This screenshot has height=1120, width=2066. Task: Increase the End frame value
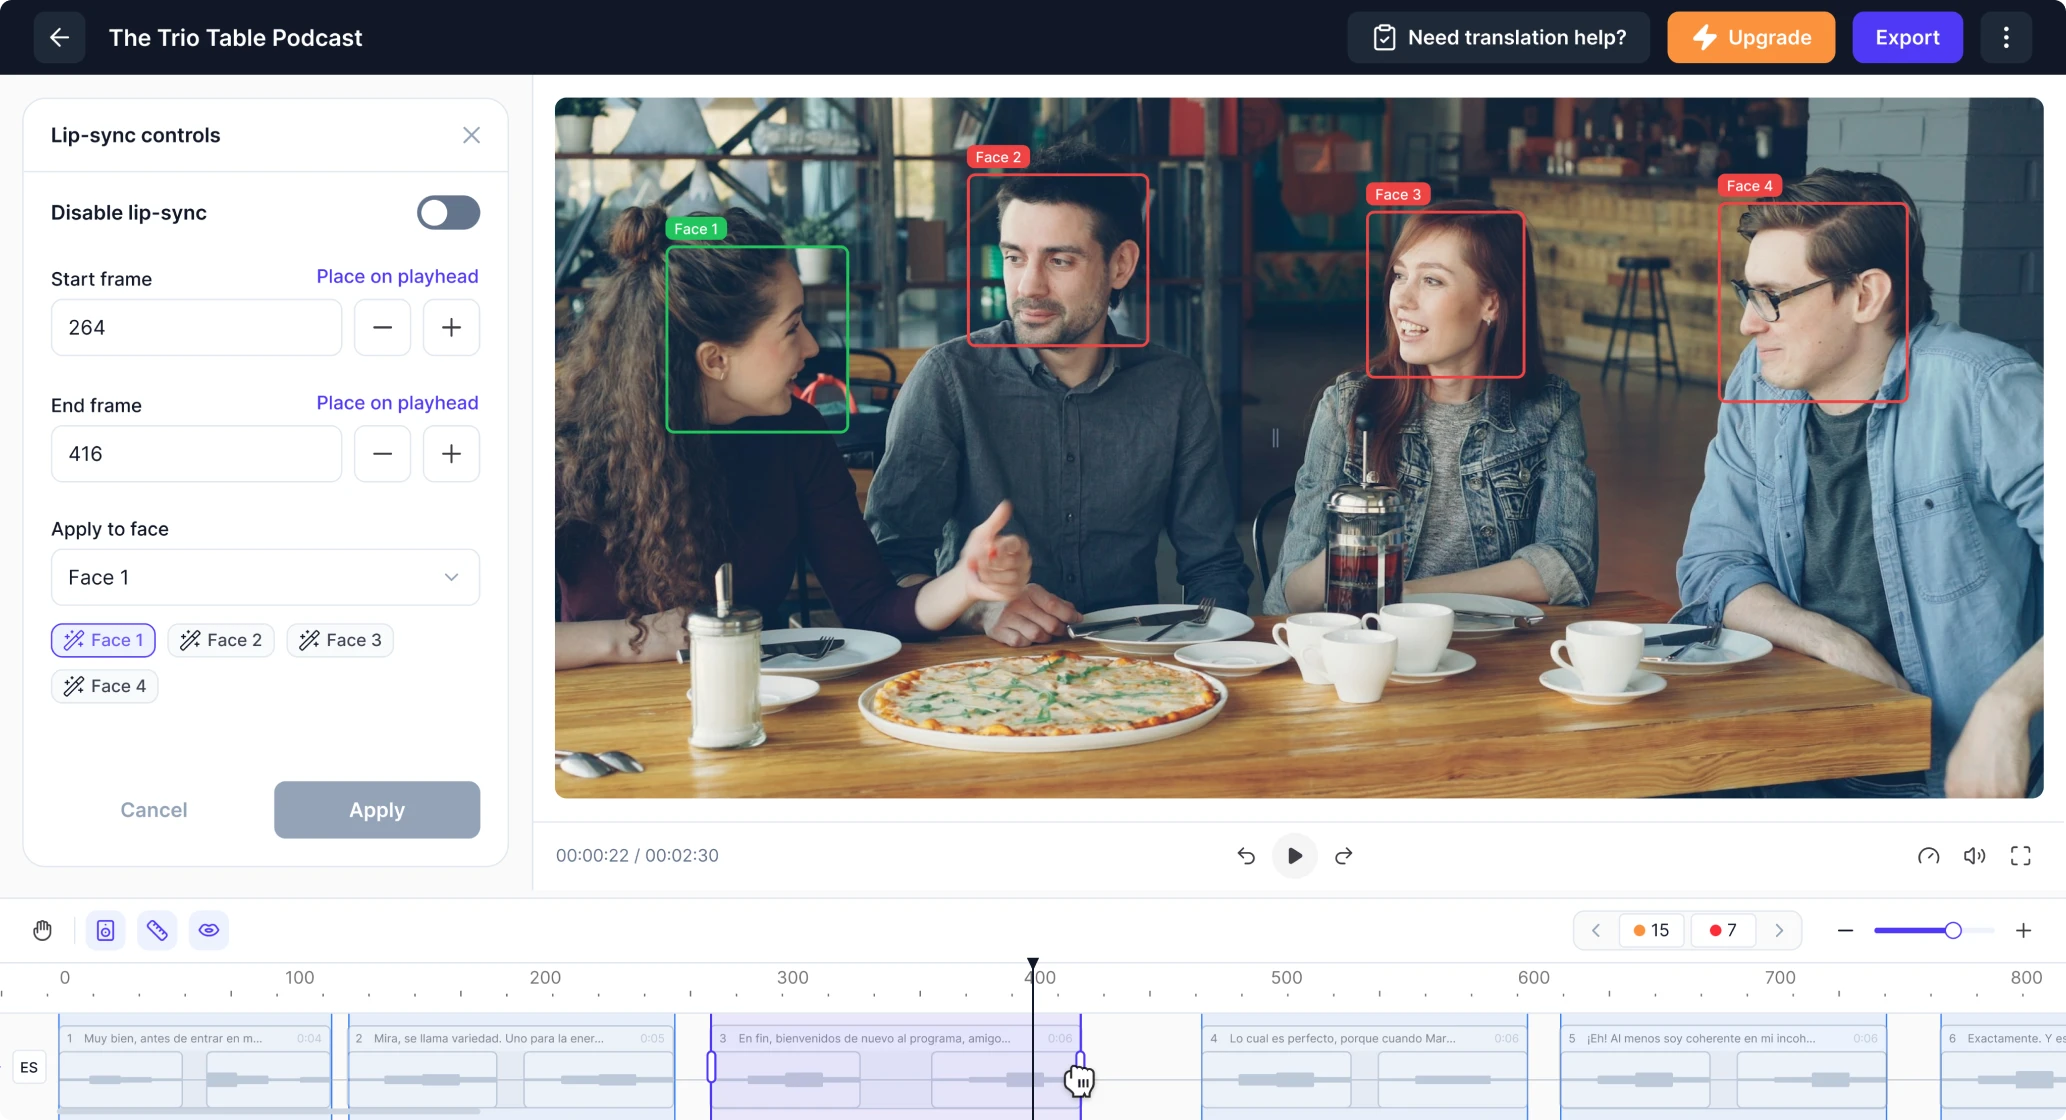[451, 454]
